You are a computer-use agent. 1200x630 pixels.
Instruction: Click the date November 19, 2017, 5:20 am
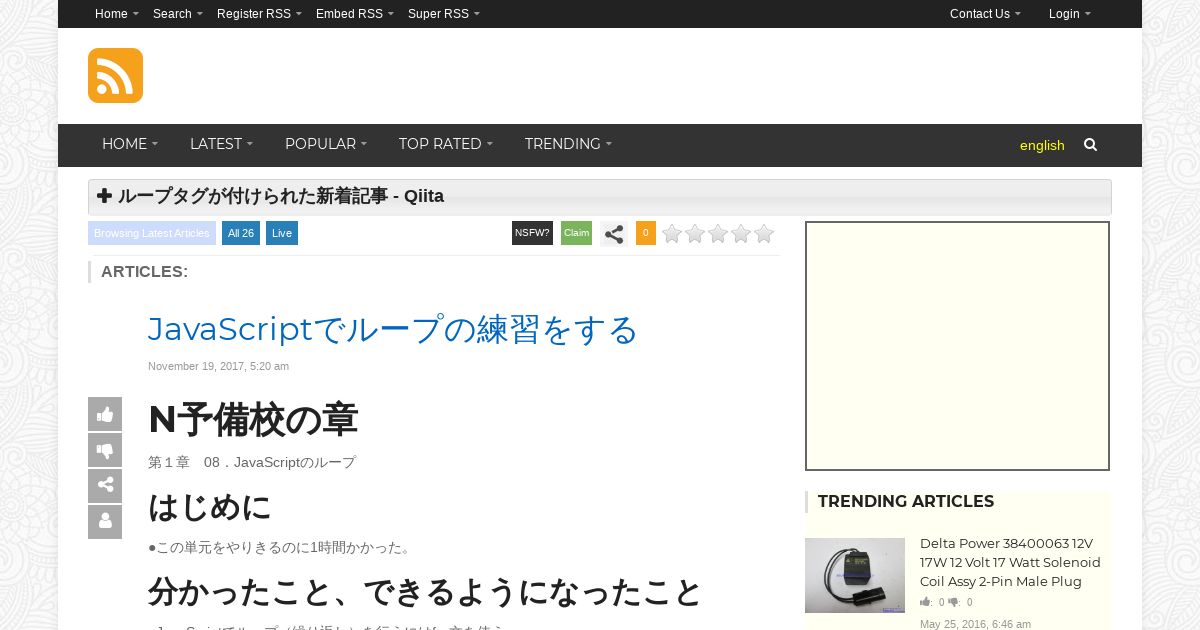click(x=218, y=366)
